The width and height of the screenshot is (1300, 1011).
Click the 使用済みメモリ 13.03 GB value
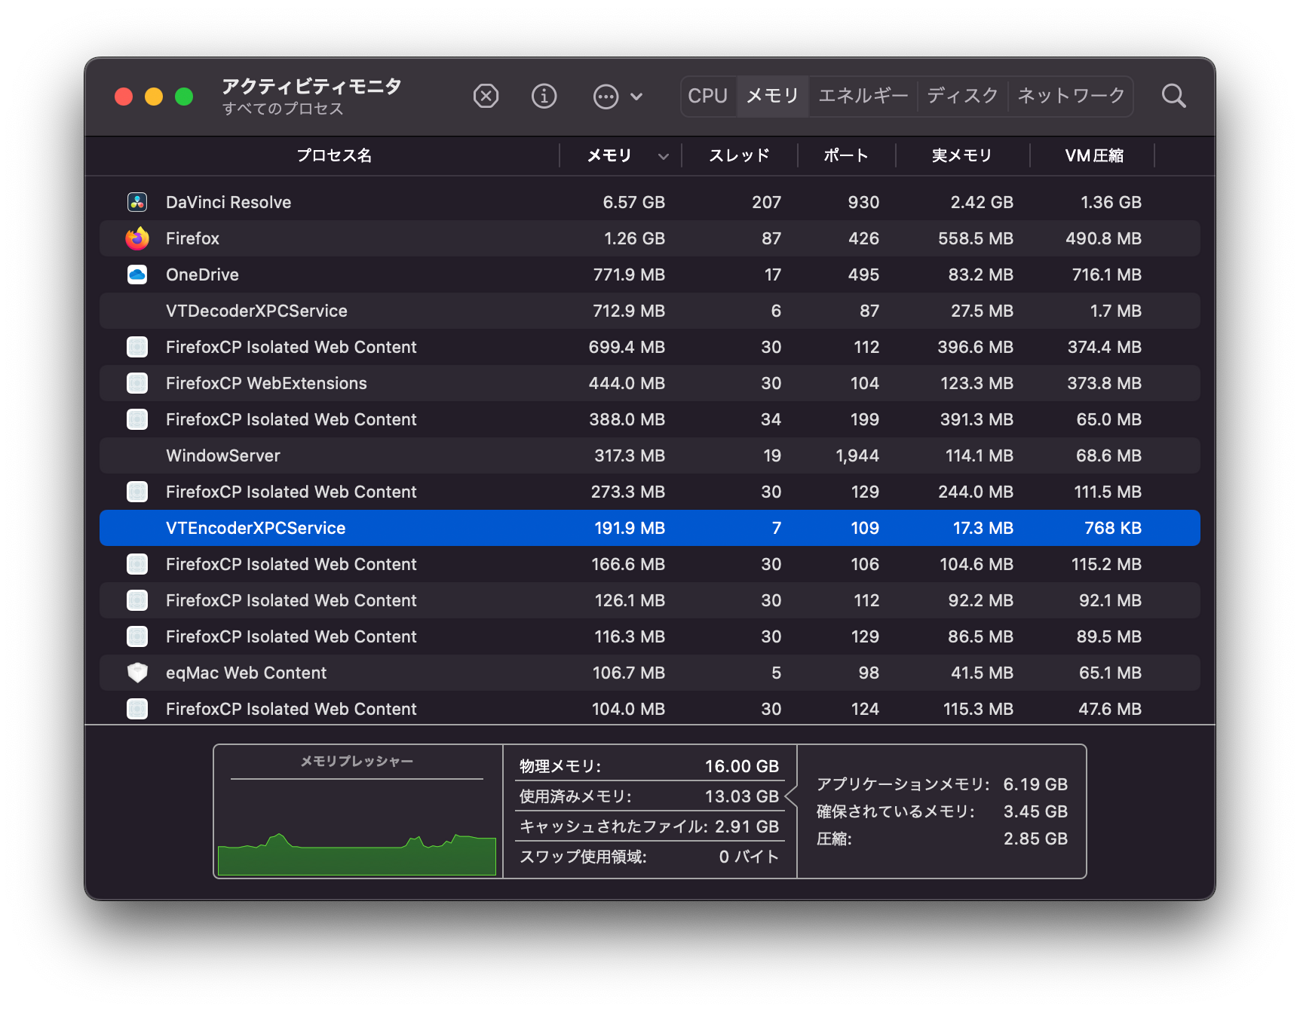[741, 796]
